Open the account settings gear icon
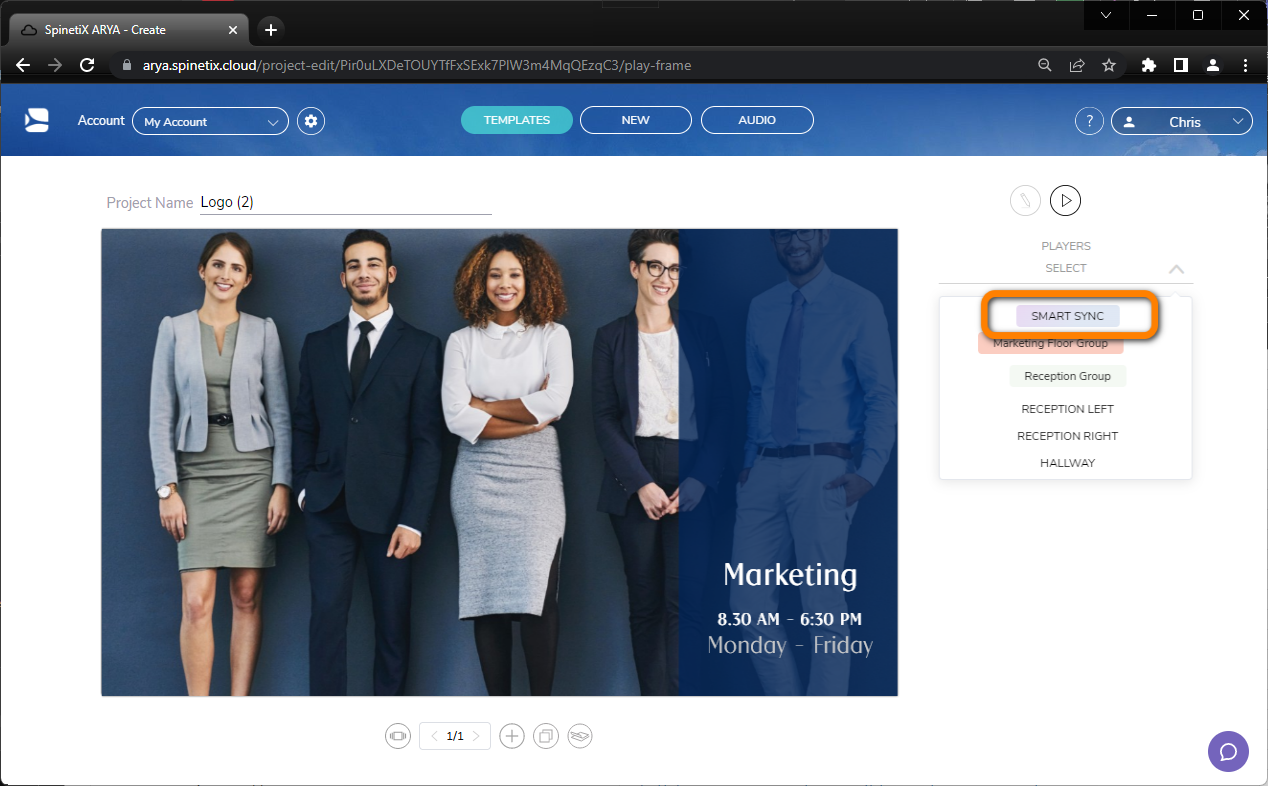This screenshot has width=1268, height=786. 310,120
